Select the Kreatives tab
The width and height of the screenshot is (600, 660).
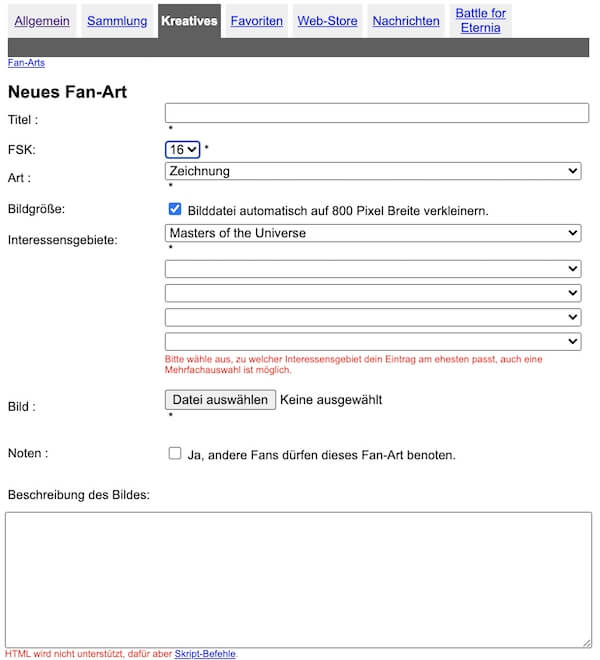point(189,21)
